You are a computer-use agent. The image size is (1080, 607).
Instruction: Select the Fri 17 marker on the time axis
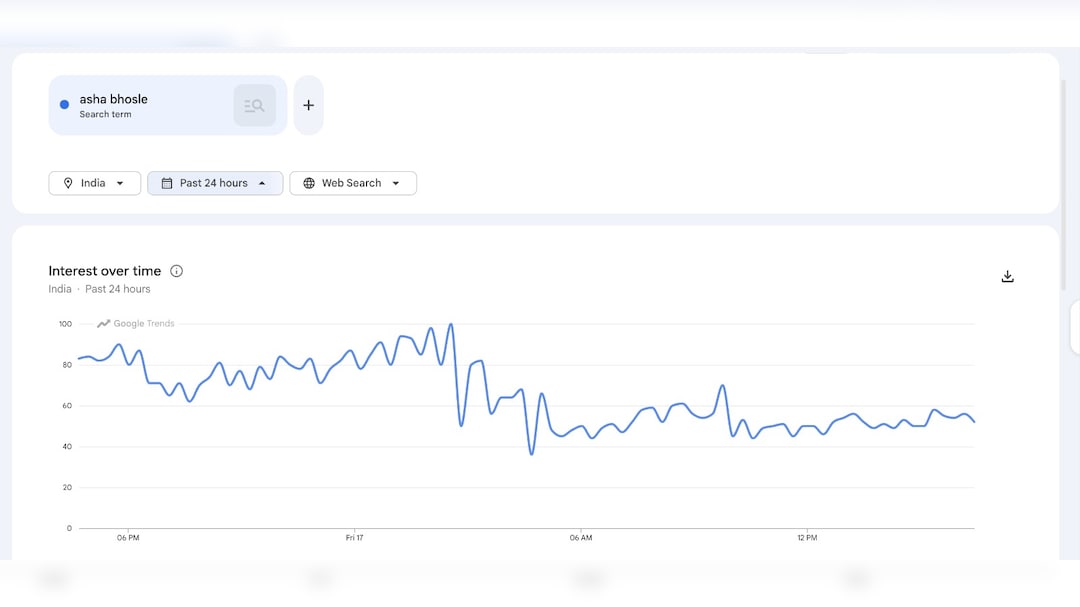point(354,538)
